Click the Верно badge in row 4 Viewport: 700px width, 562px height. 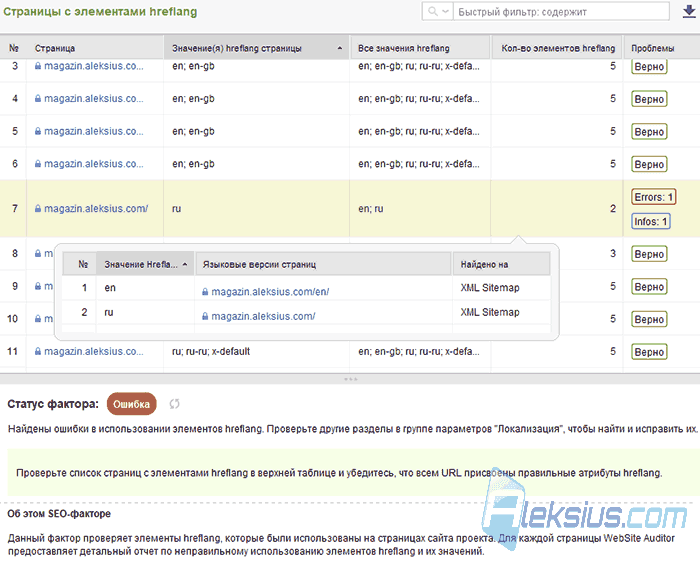point(649,99)
